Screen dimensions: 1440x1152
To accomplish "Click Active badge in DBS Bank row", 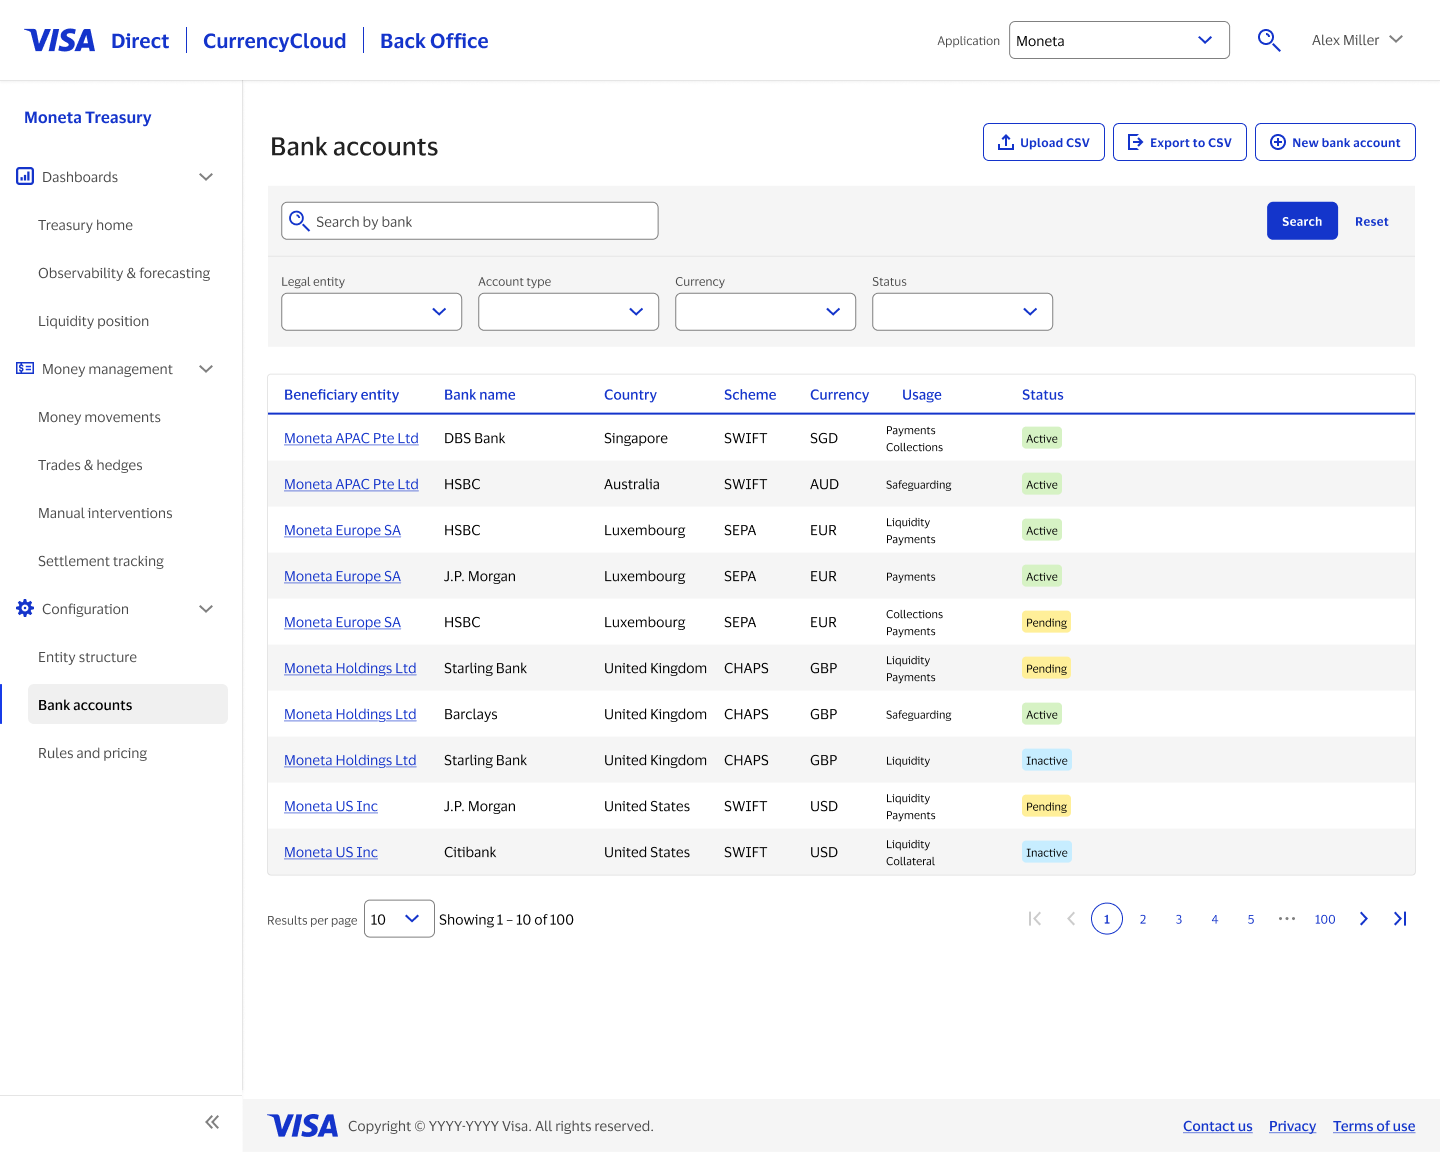I will [1042, 438].
